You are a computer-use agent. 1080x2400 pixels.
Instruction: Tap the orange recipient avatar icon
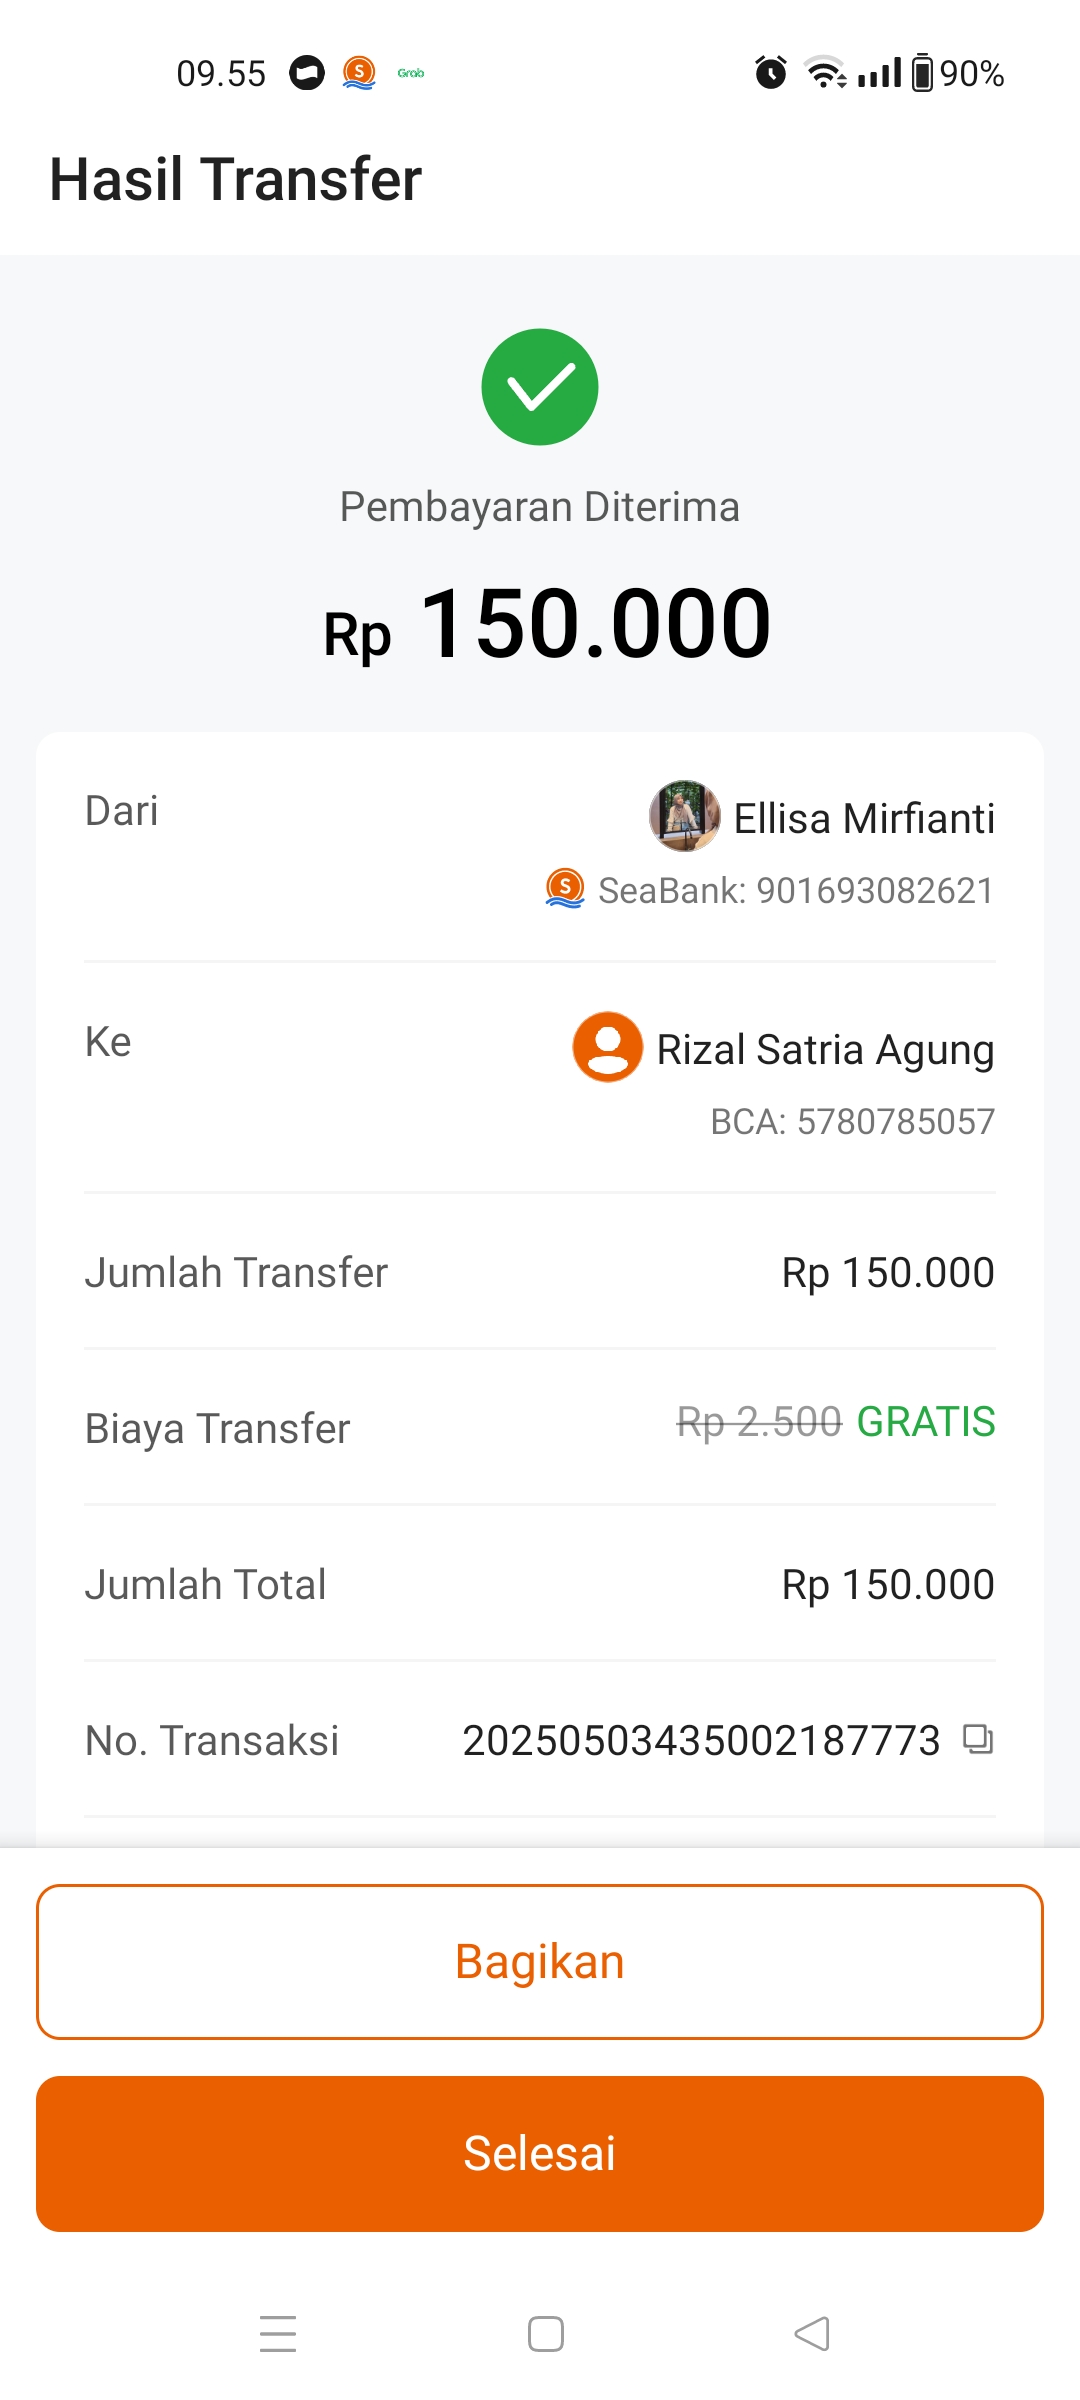point(607,1047)
